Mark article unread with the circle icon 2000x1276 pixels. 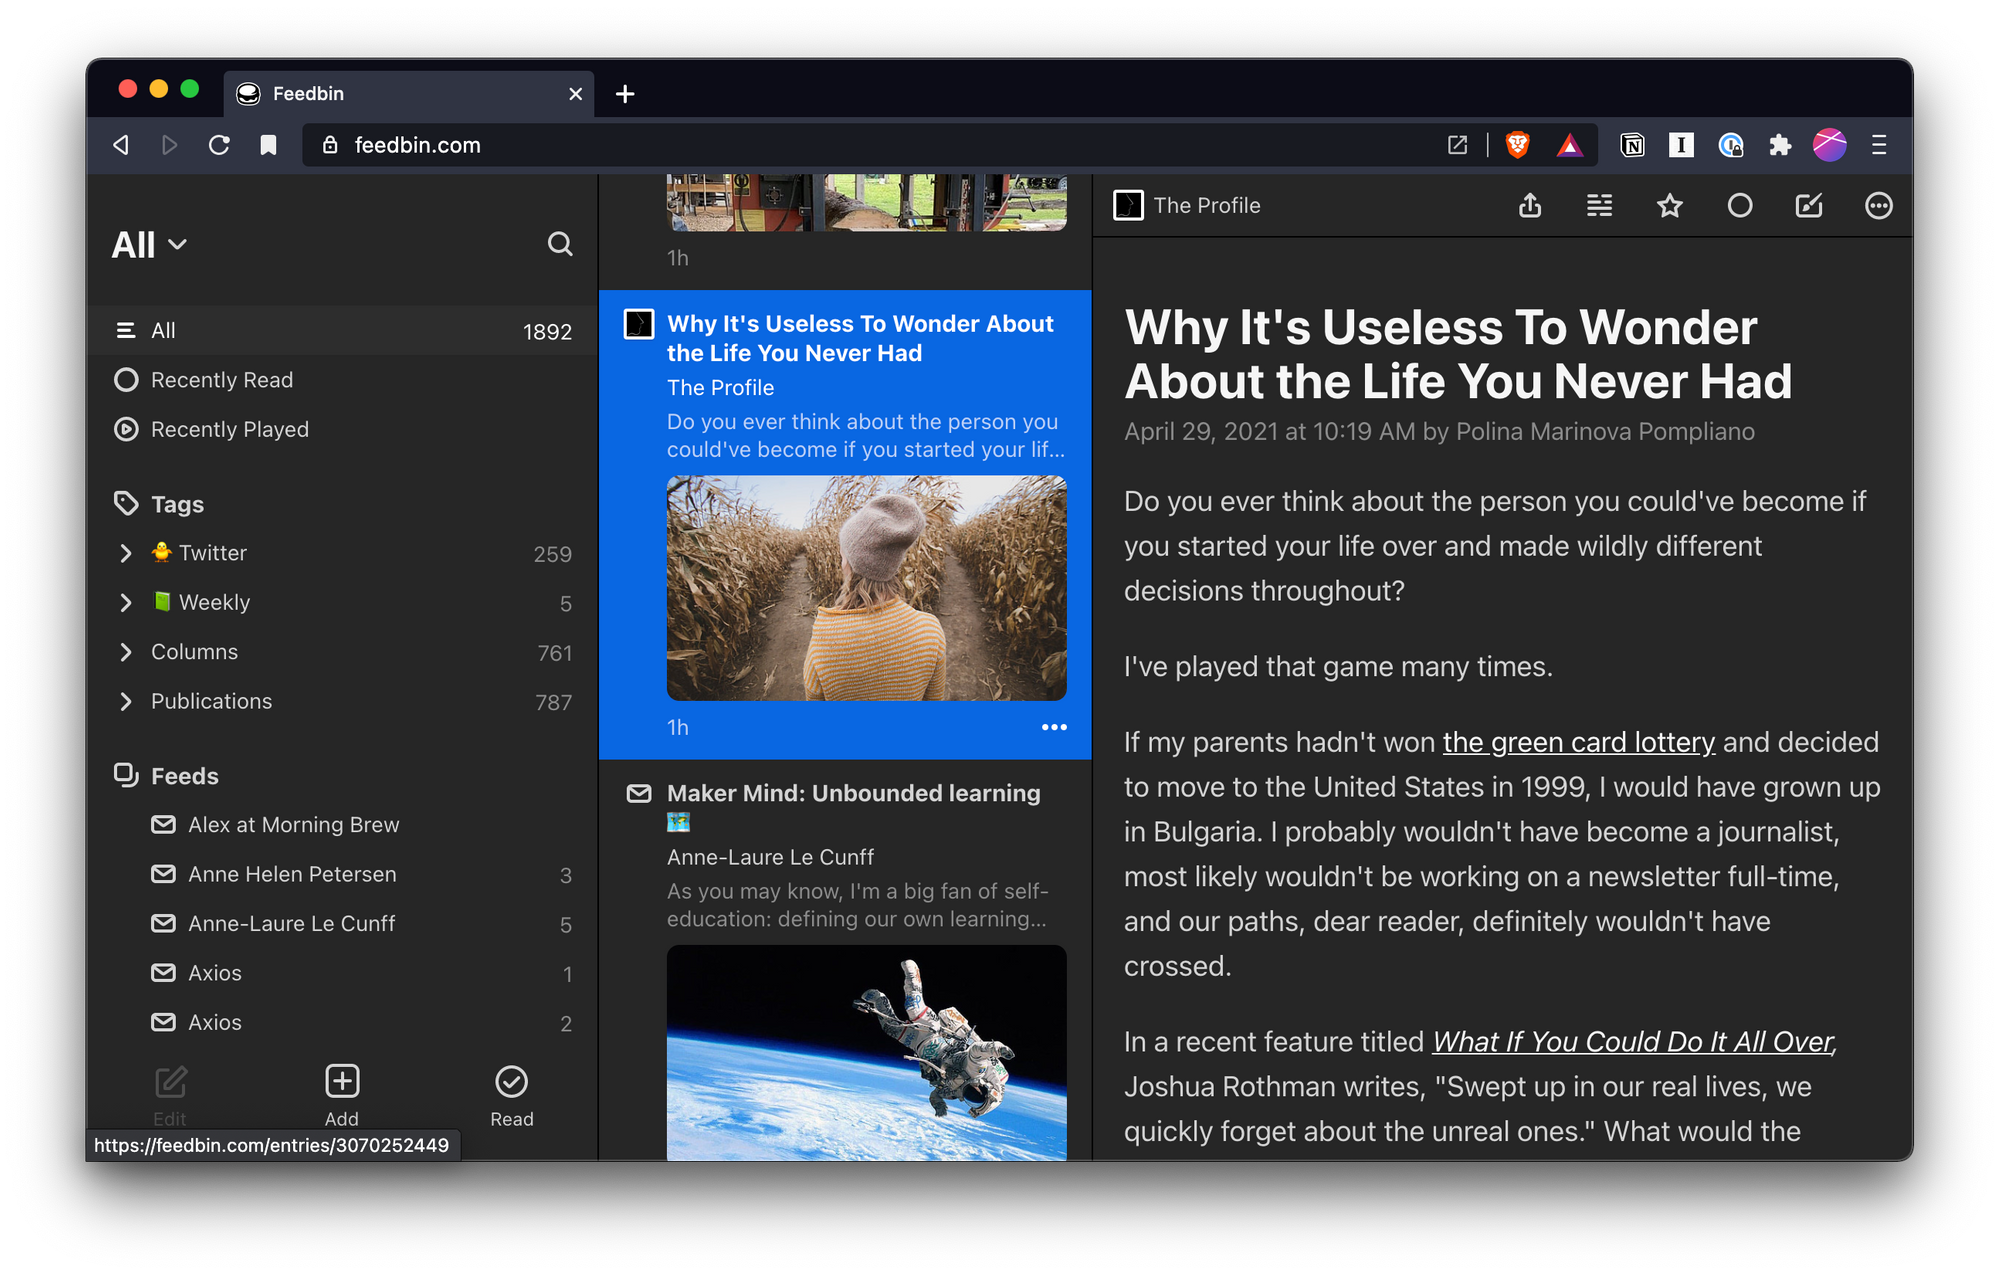[1739, 206]
